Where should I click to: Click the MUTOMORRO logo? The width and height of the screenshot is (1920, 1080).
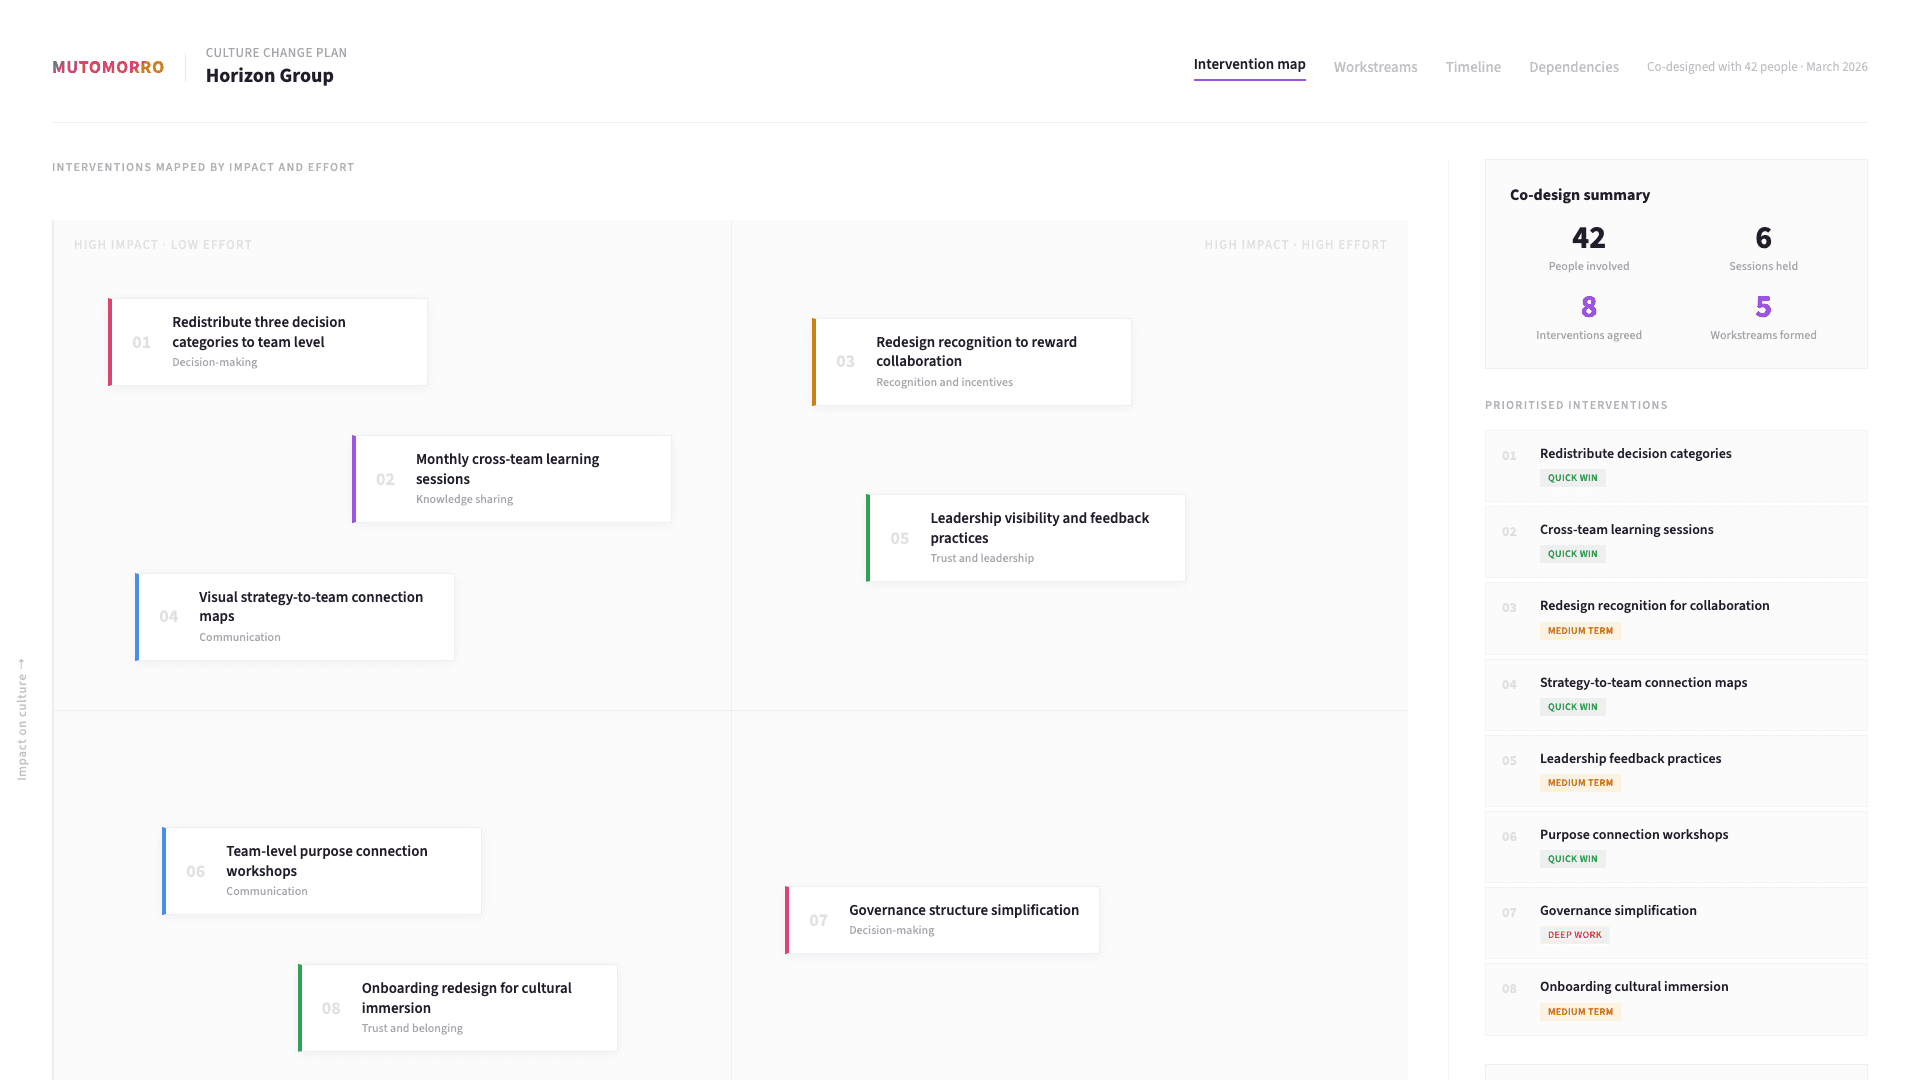tap(108, 67)
